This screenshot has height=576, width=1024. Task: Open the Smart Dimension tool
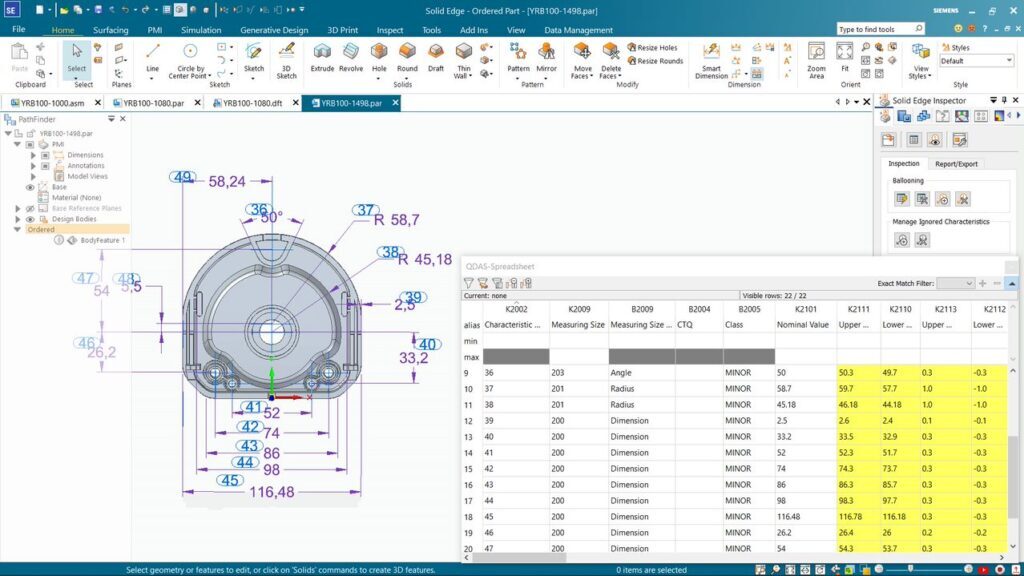point(711,61)
